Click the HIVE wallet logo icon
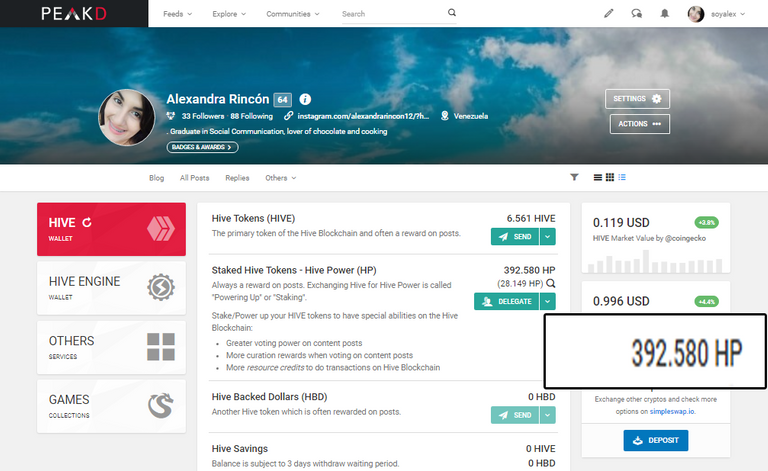 click(x=161, y=229)
